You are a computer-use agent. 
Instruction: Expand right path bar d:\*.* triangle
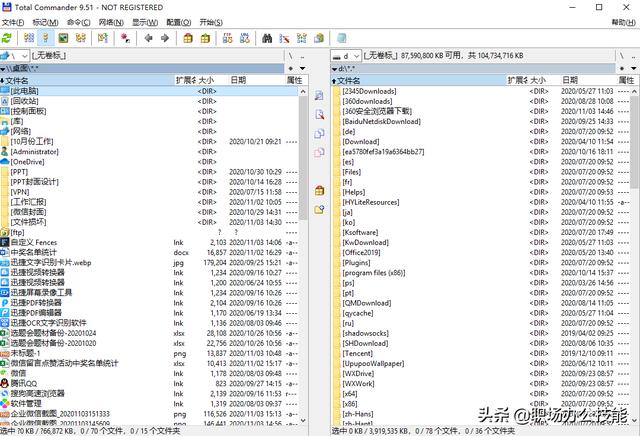point(335,69)
